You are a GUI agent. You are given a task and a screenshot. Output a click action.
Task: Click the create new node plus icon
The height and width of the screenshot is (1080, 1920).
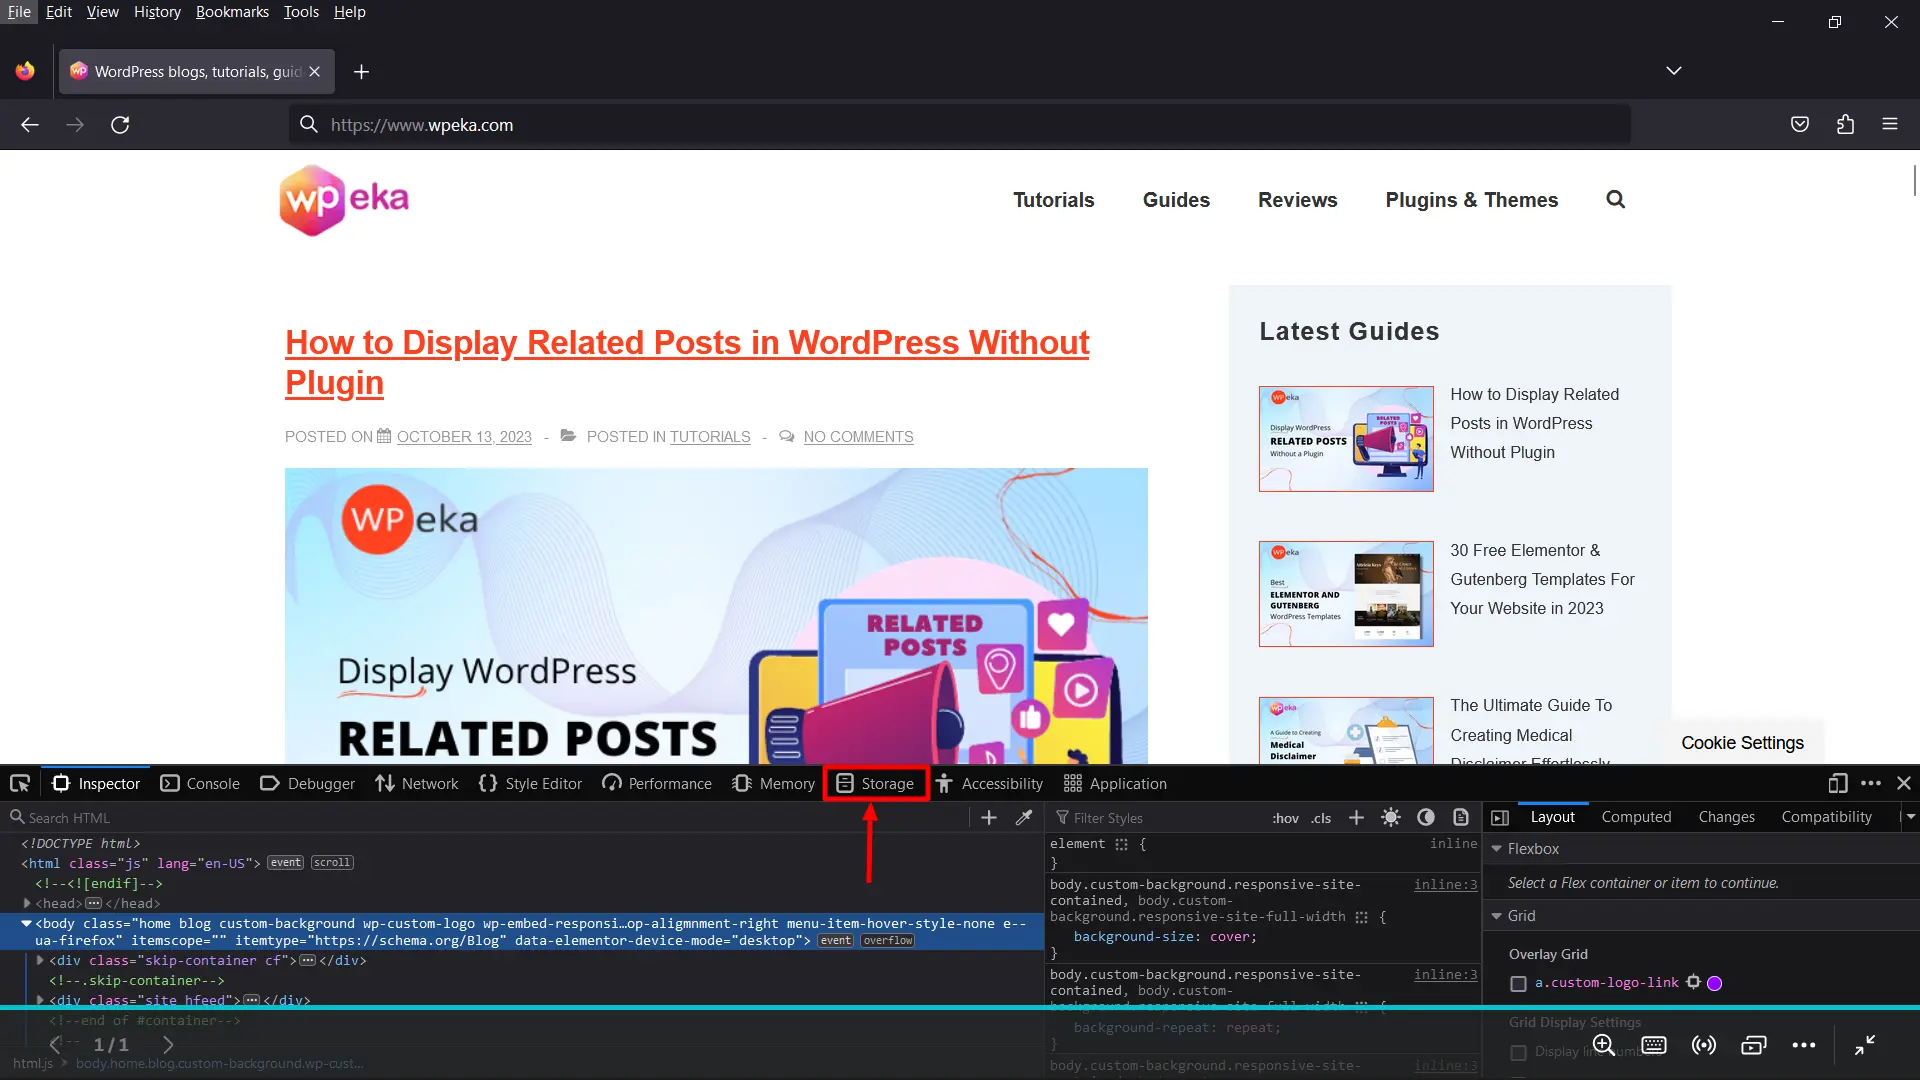[989, 817]
